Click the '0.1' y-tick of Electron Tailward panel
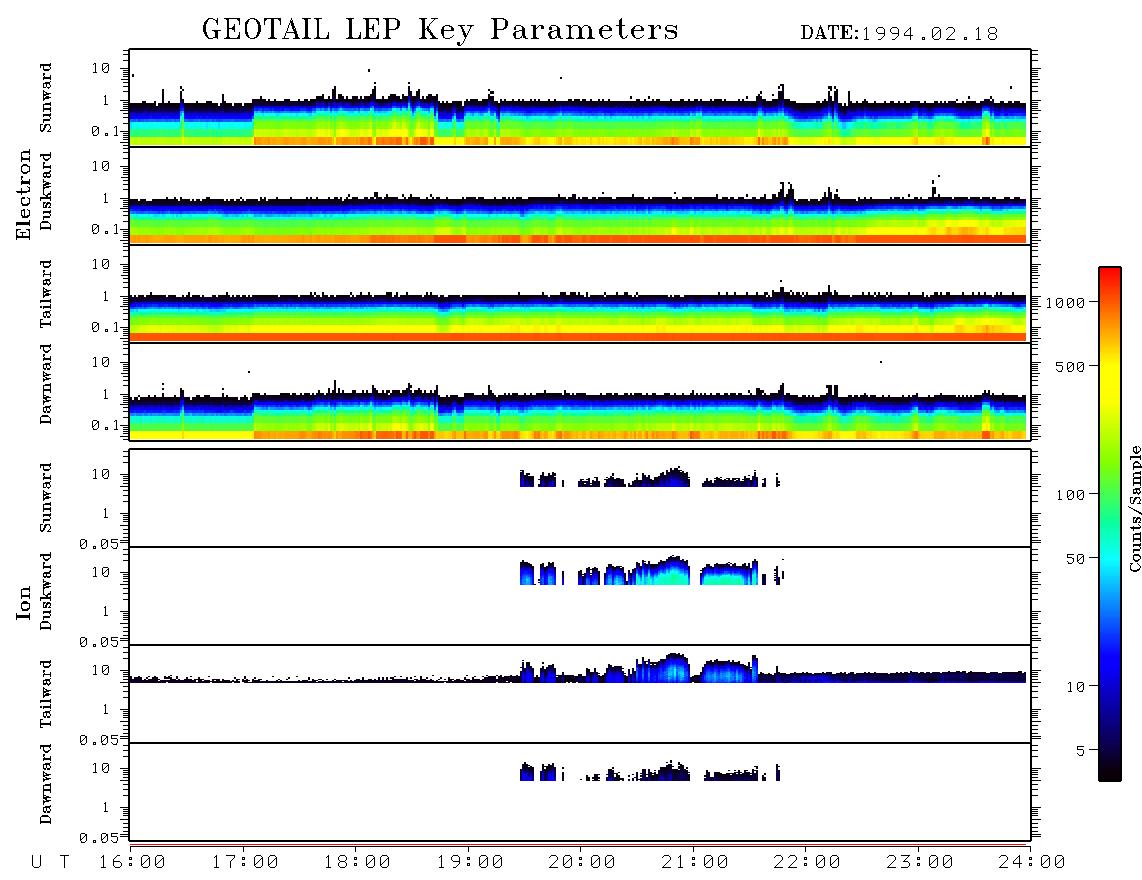 coord(105,327)
